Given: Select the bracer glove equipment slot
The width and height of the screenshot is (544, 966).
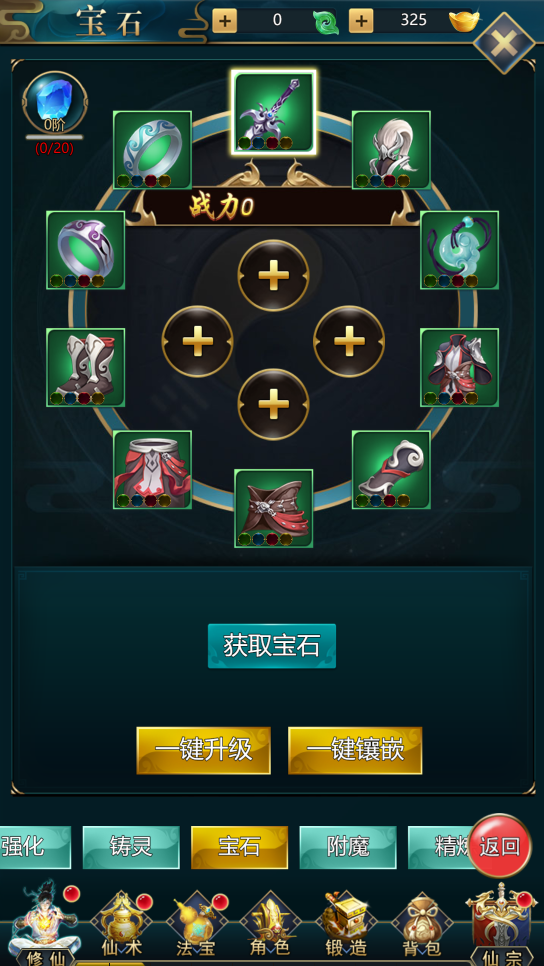Looking at the screenshot, I should (391, 469).
